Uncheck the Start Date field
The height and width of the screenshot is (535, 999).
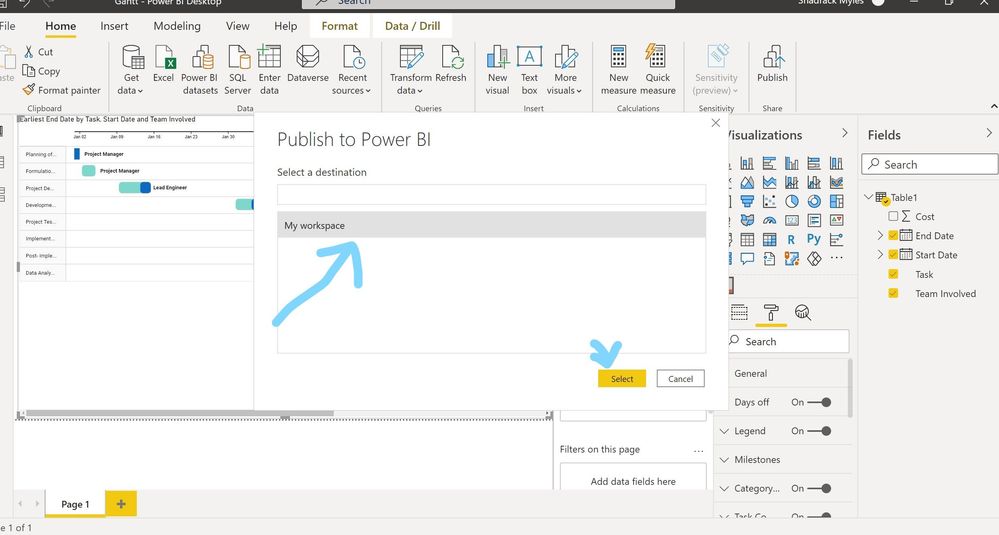(893, 255)
